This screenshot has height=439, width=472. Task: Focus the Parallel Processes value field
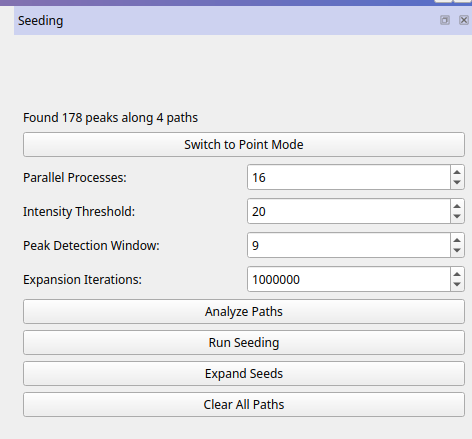349,177
